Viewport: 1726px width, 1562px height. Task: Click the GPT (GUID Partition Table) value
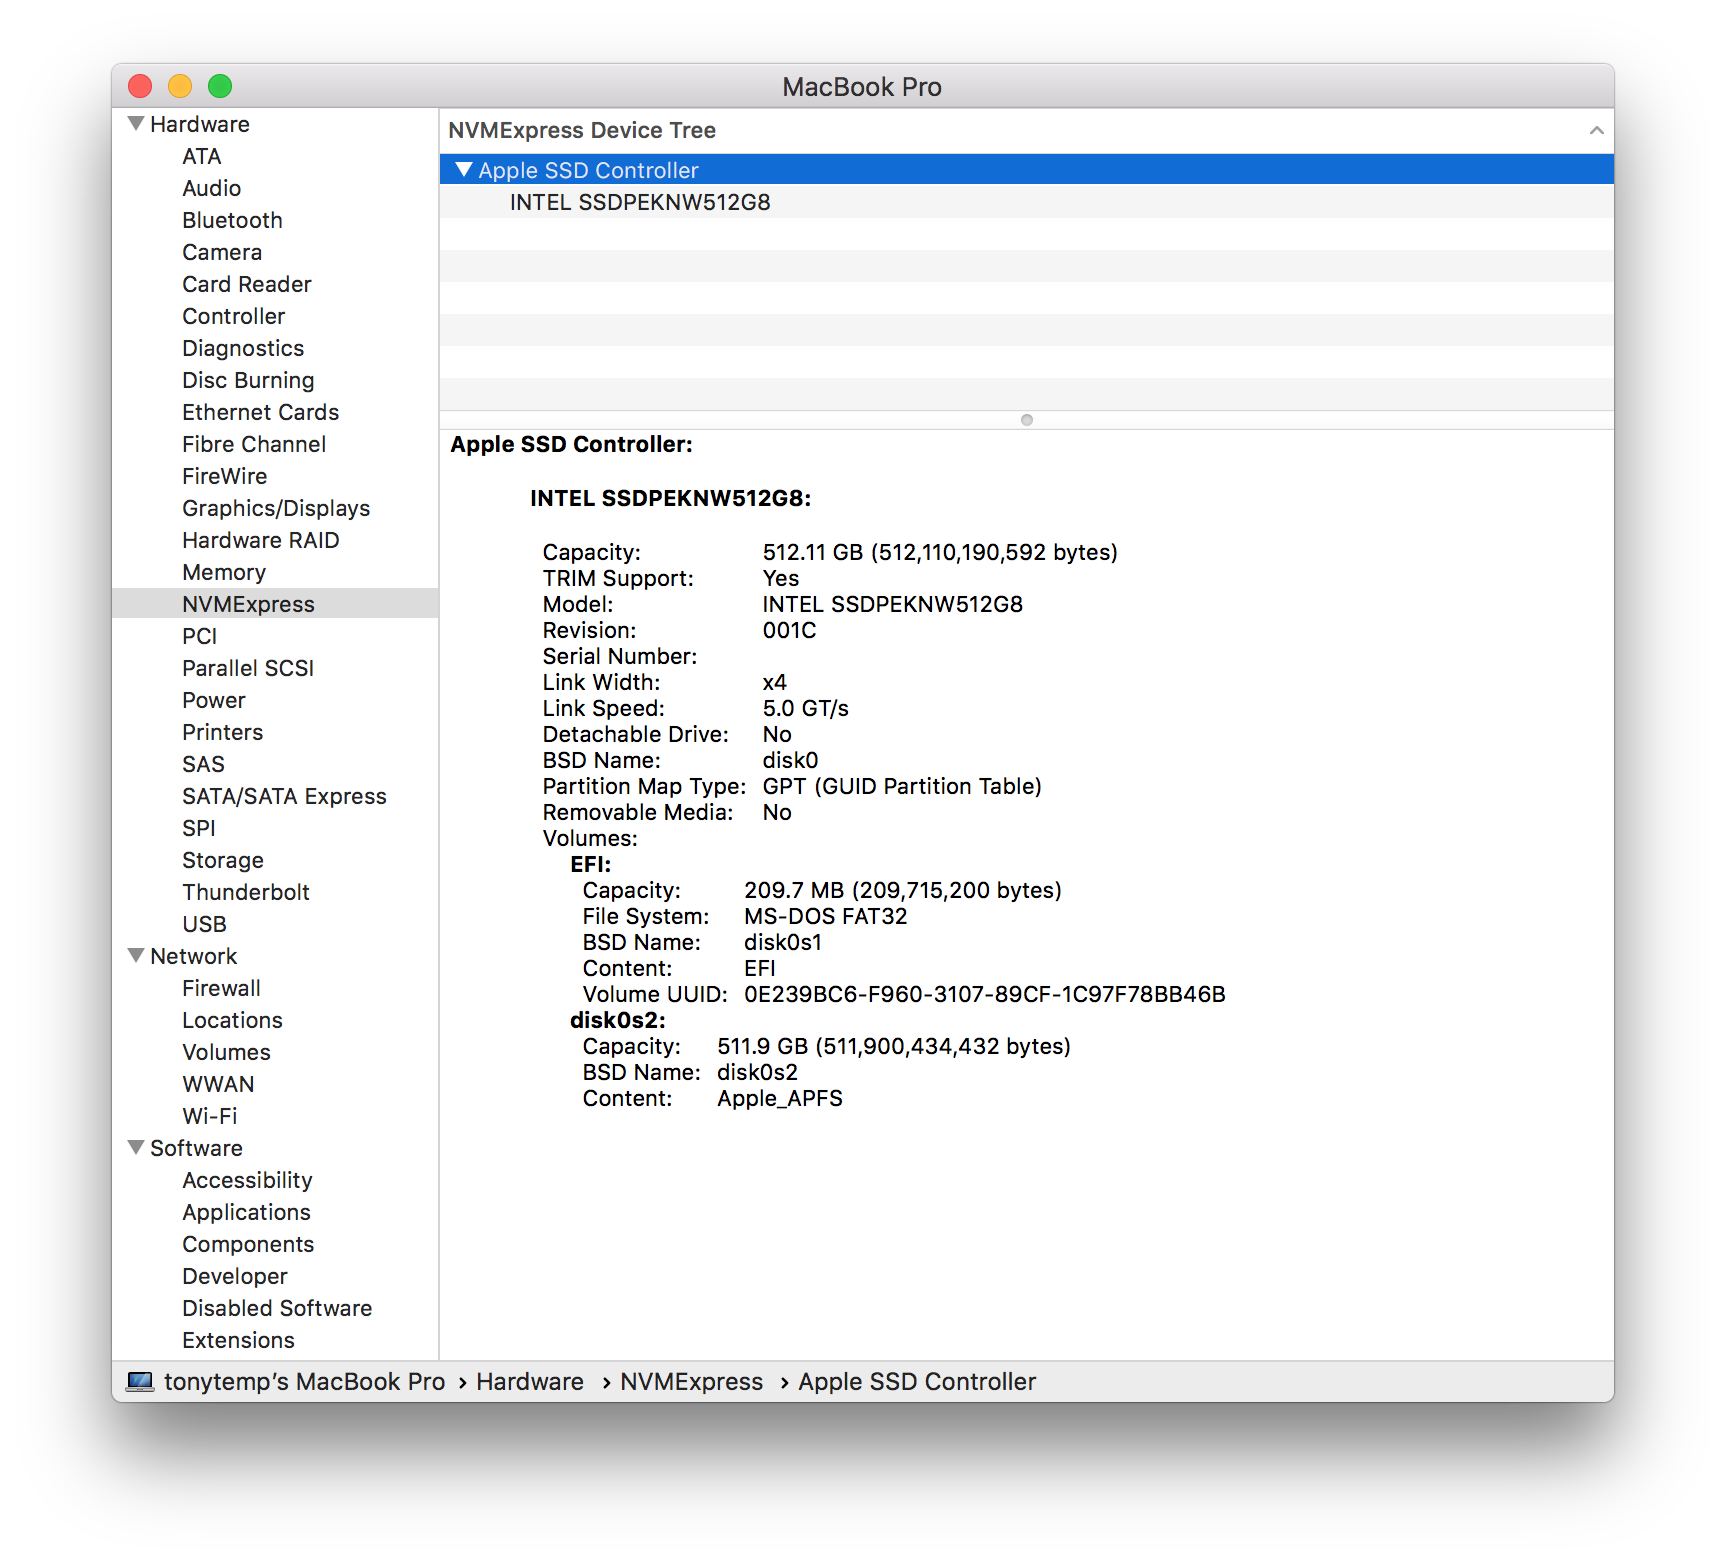point(902,786)
